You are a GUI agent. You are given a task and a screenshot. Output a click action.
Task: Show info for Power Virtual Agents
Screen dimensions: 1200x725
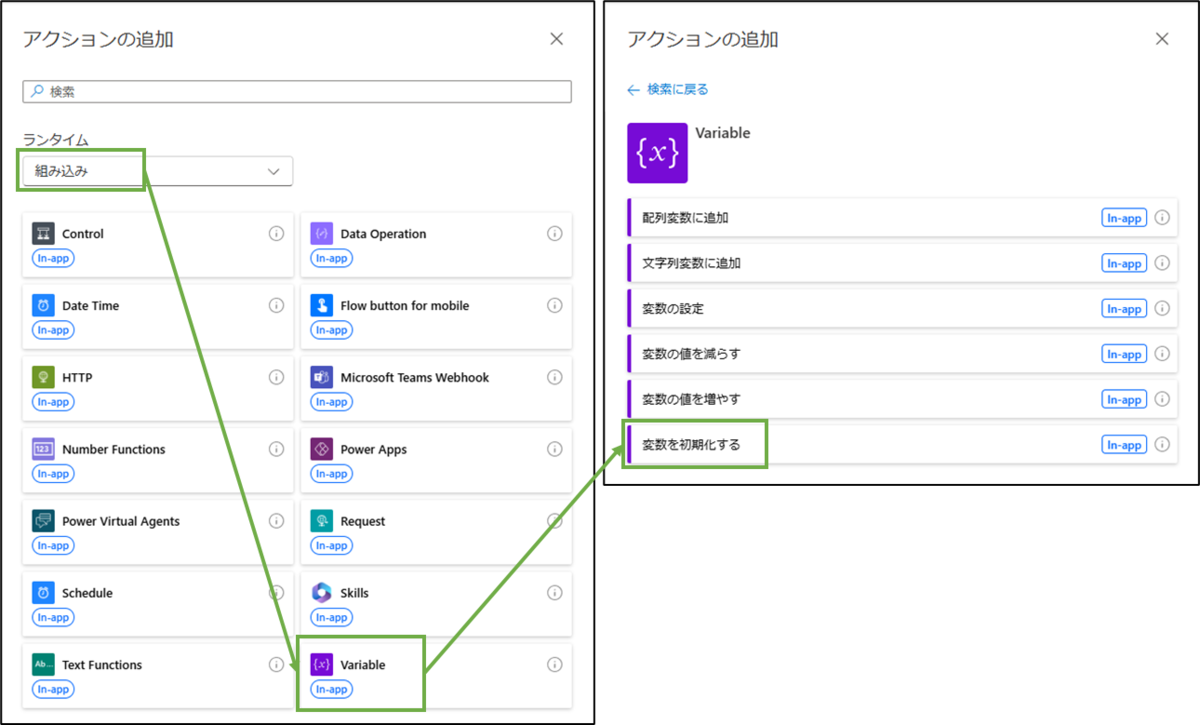(276, 522)
